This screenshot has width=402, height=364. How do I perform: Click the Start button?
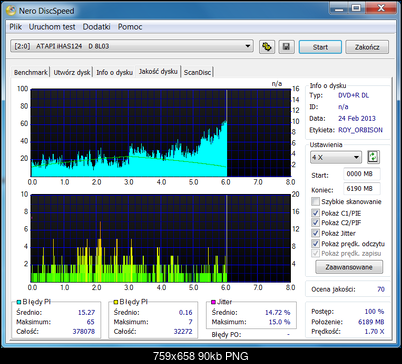click(x=320, y=47)
